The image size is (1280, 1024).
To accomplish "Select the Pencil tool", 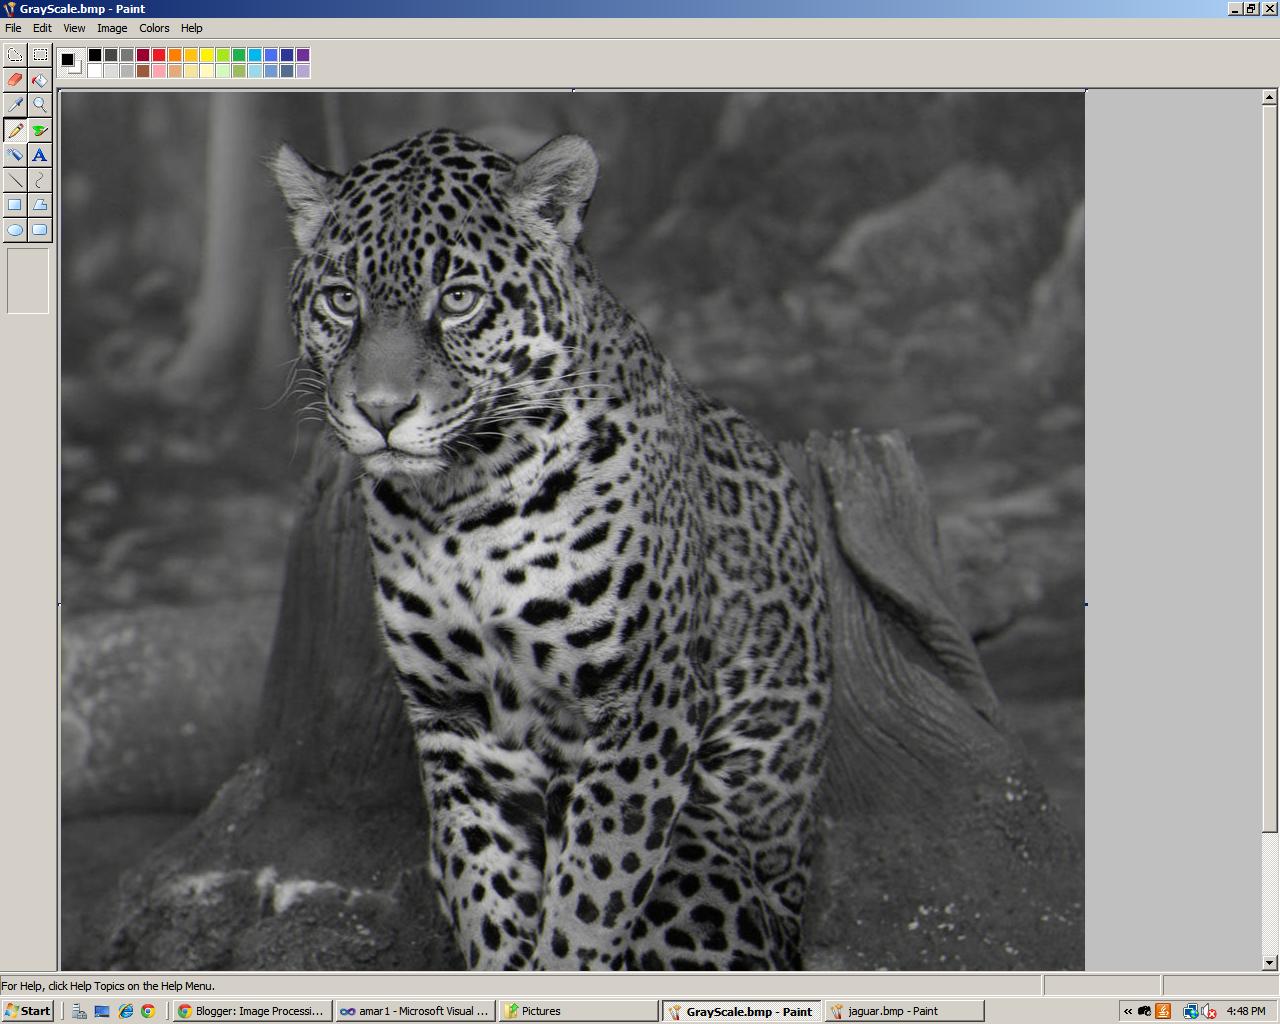I will coord(15,129).
